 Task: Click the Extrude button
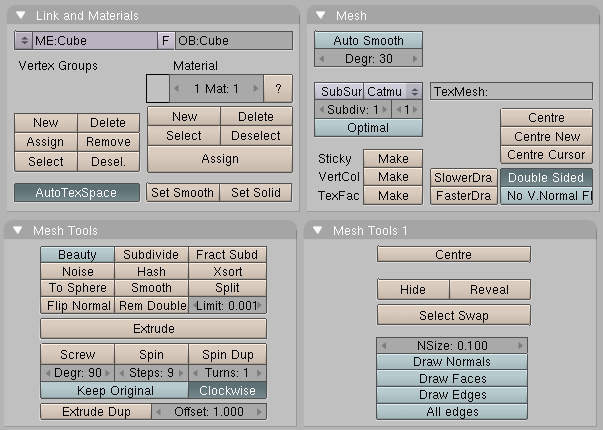(153, 329)
